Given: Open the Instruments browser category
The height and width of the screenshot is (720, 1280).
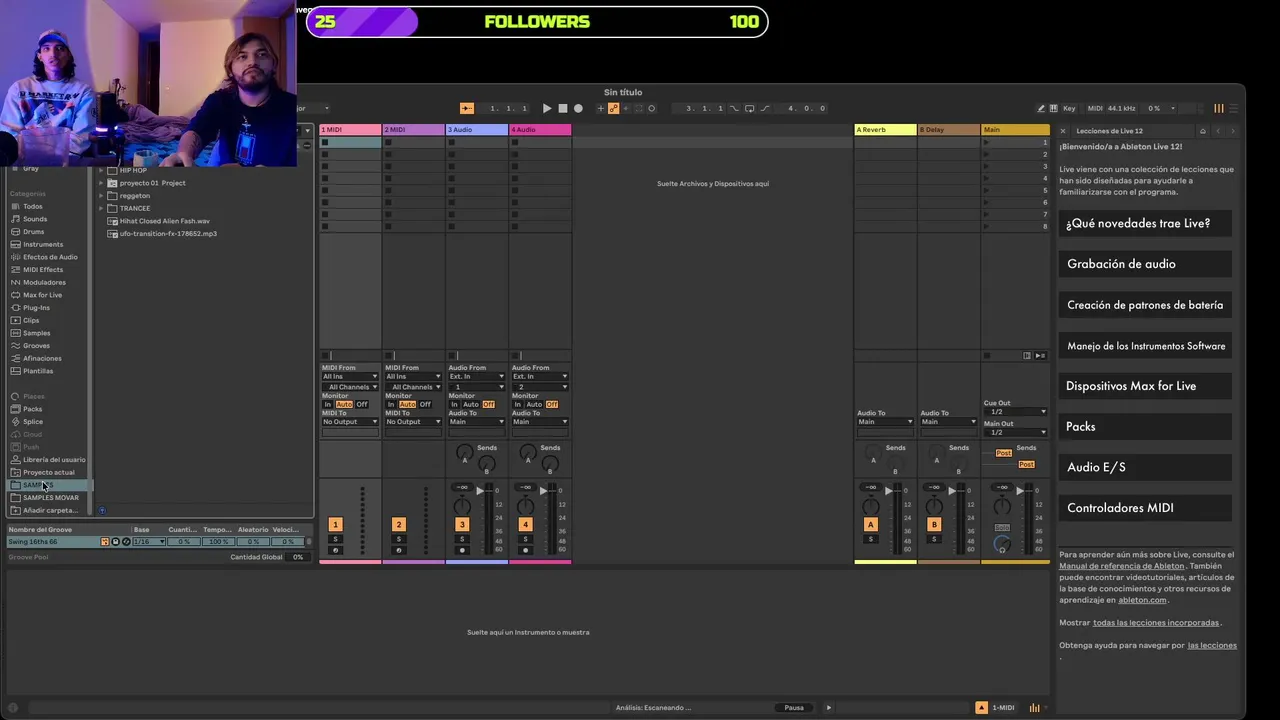Looking at the screenshot, I should [x=42, y=244].
